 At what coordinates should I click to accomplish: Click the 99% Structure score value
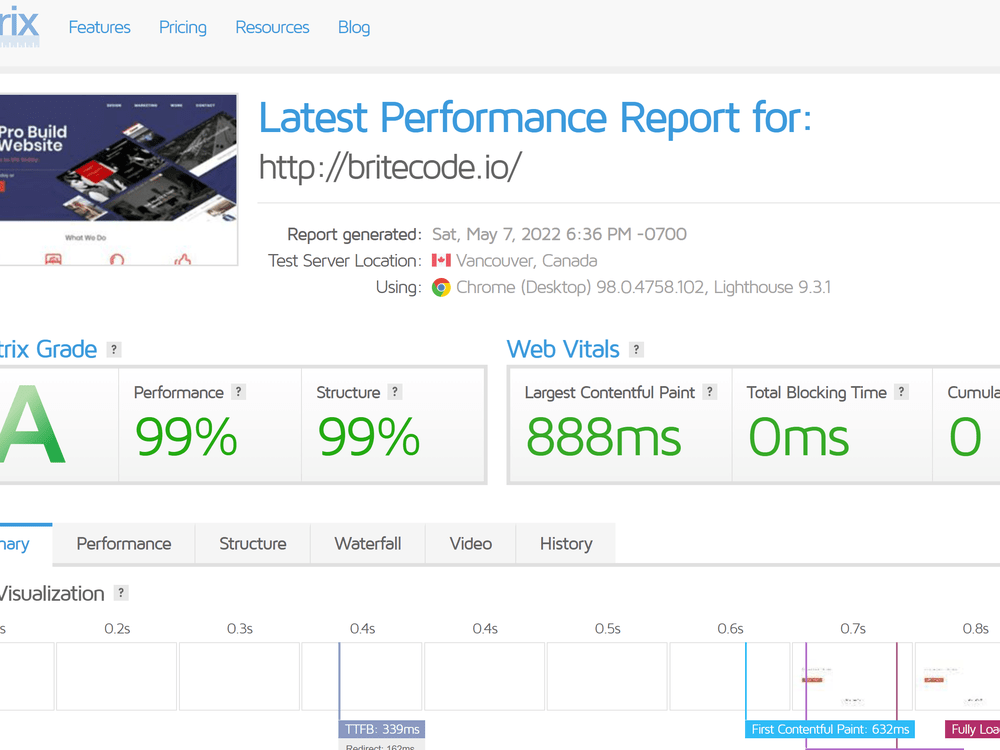[369, 438]
